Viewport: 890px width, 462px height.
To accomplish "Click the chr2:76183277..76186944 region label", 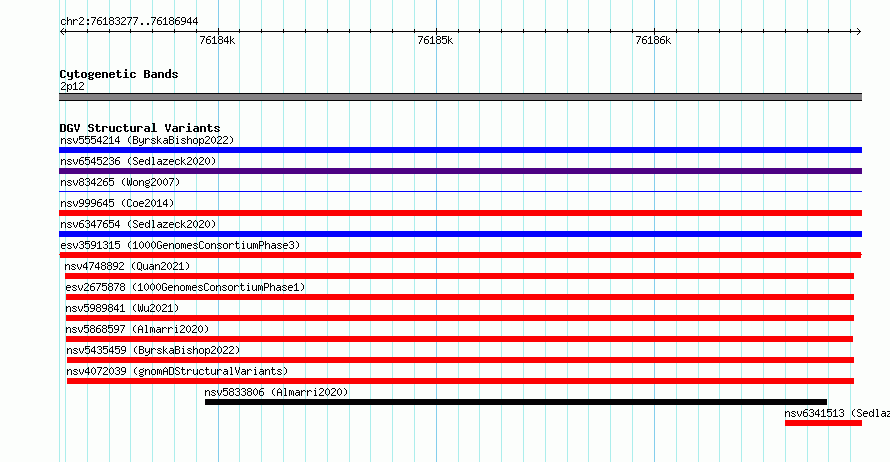I will (129, 22).
